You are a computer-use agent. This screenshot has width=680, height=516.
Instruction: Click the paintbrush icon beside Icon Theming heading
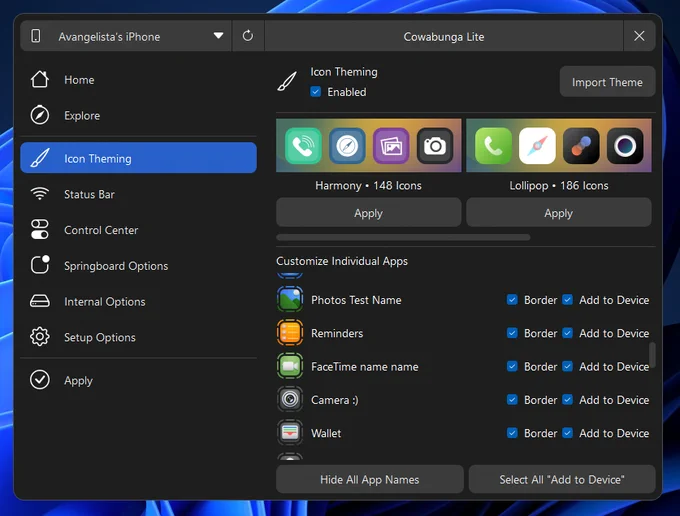(x=287, y=82)
